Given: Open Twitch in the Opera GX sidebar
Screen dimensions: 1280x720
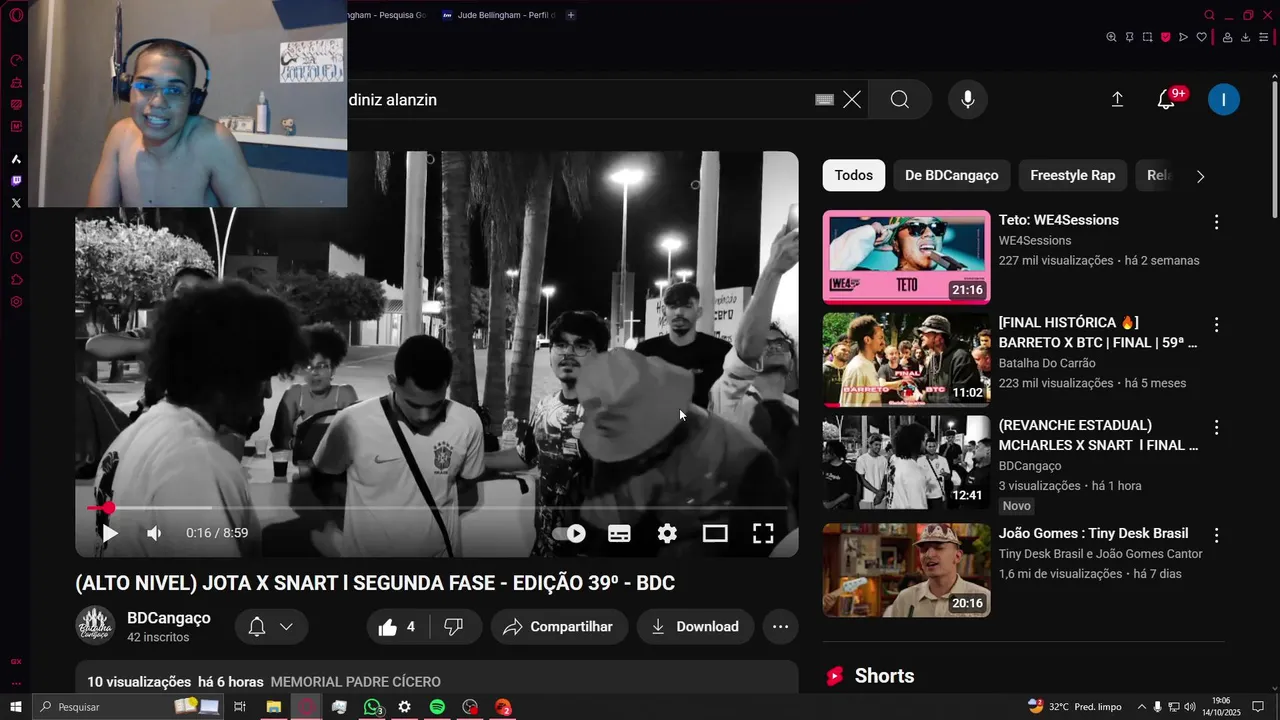Looking at the screenshot, I should [x=16, y=181].
